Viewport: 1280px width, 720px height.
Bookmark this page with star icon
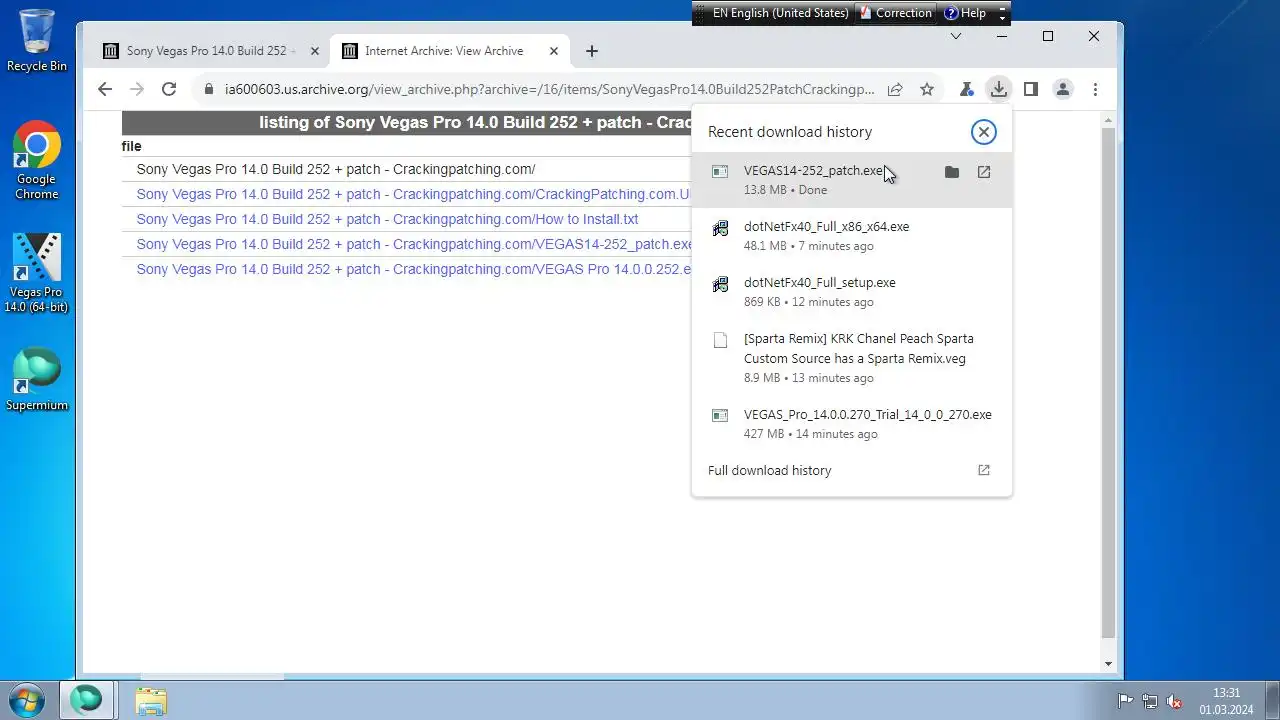tap(927, 89)
